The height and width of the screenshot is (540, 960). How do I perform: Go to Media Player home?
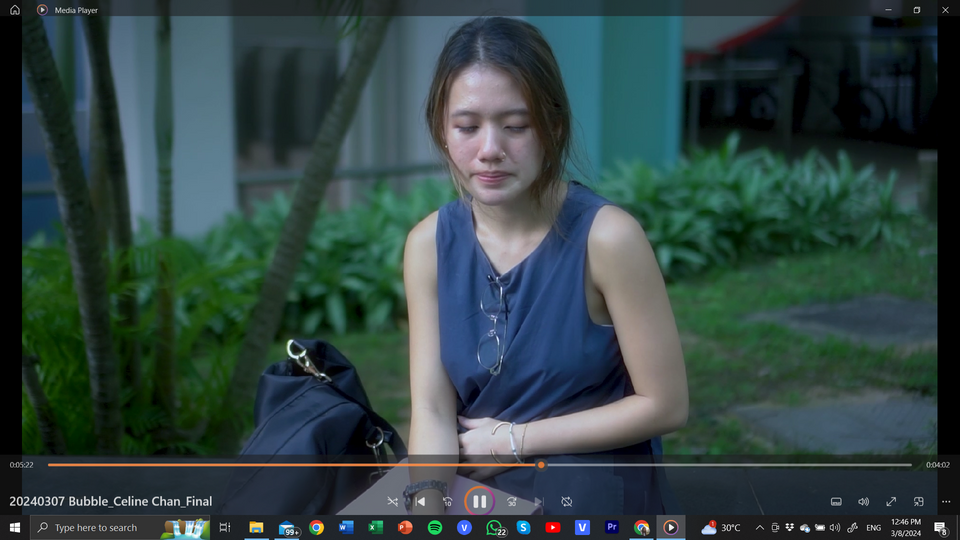pyautogui.click(x=15, y=10)
